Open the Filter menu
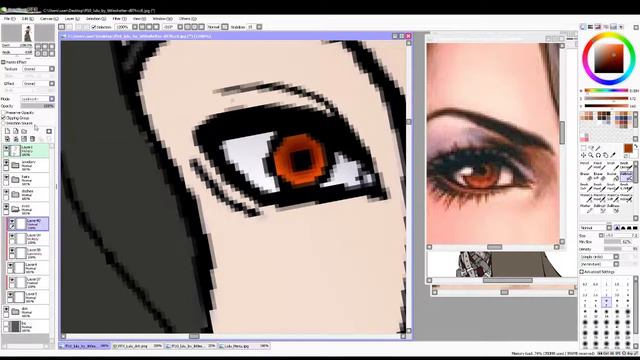The image size is (640, 360). pos(119,19)
